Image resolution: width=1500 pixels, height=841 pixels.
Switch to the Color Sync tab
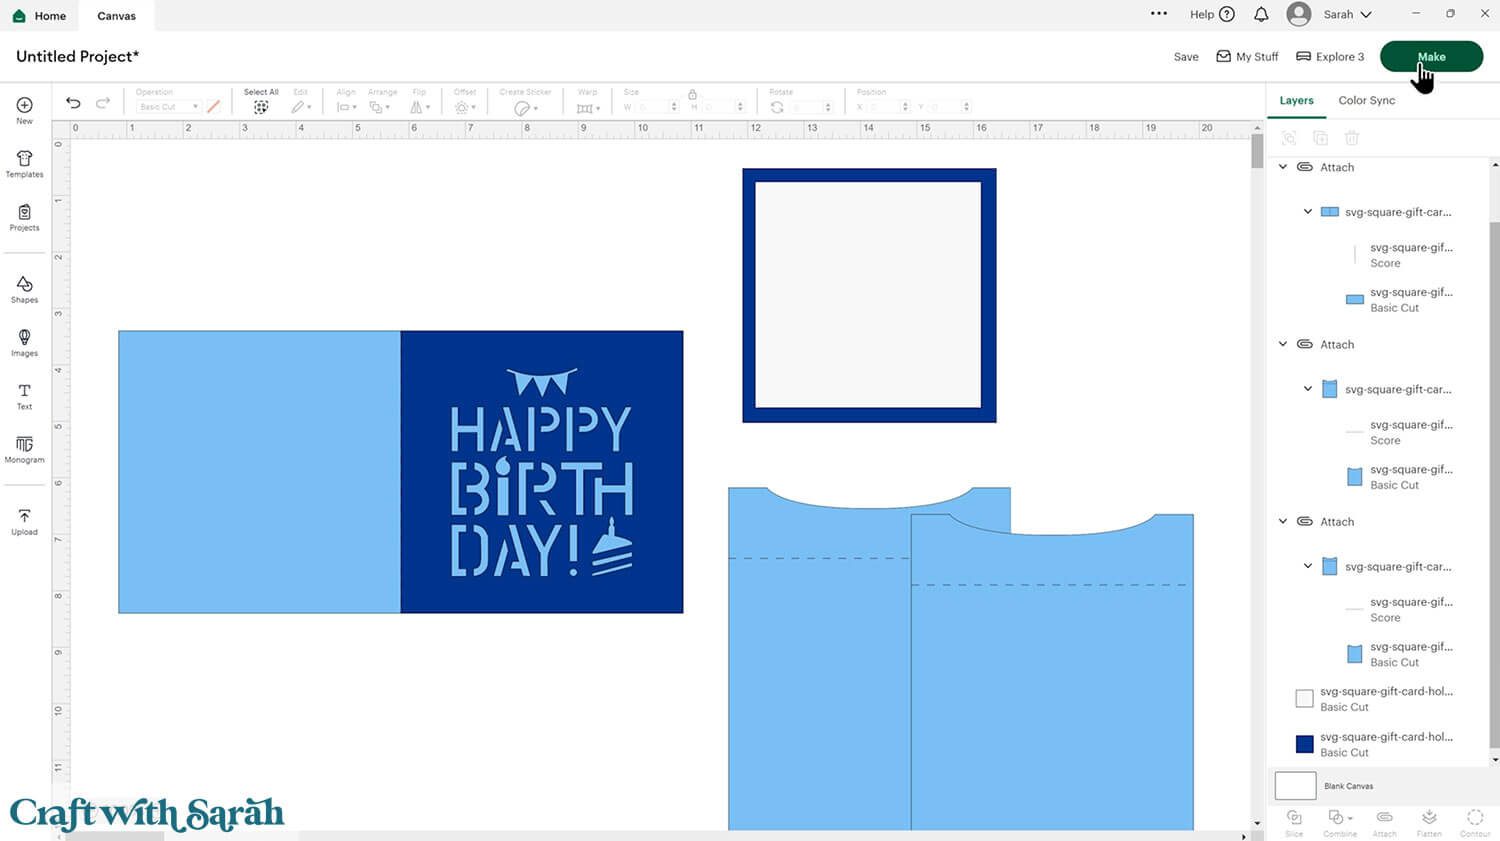(1366, 100)
